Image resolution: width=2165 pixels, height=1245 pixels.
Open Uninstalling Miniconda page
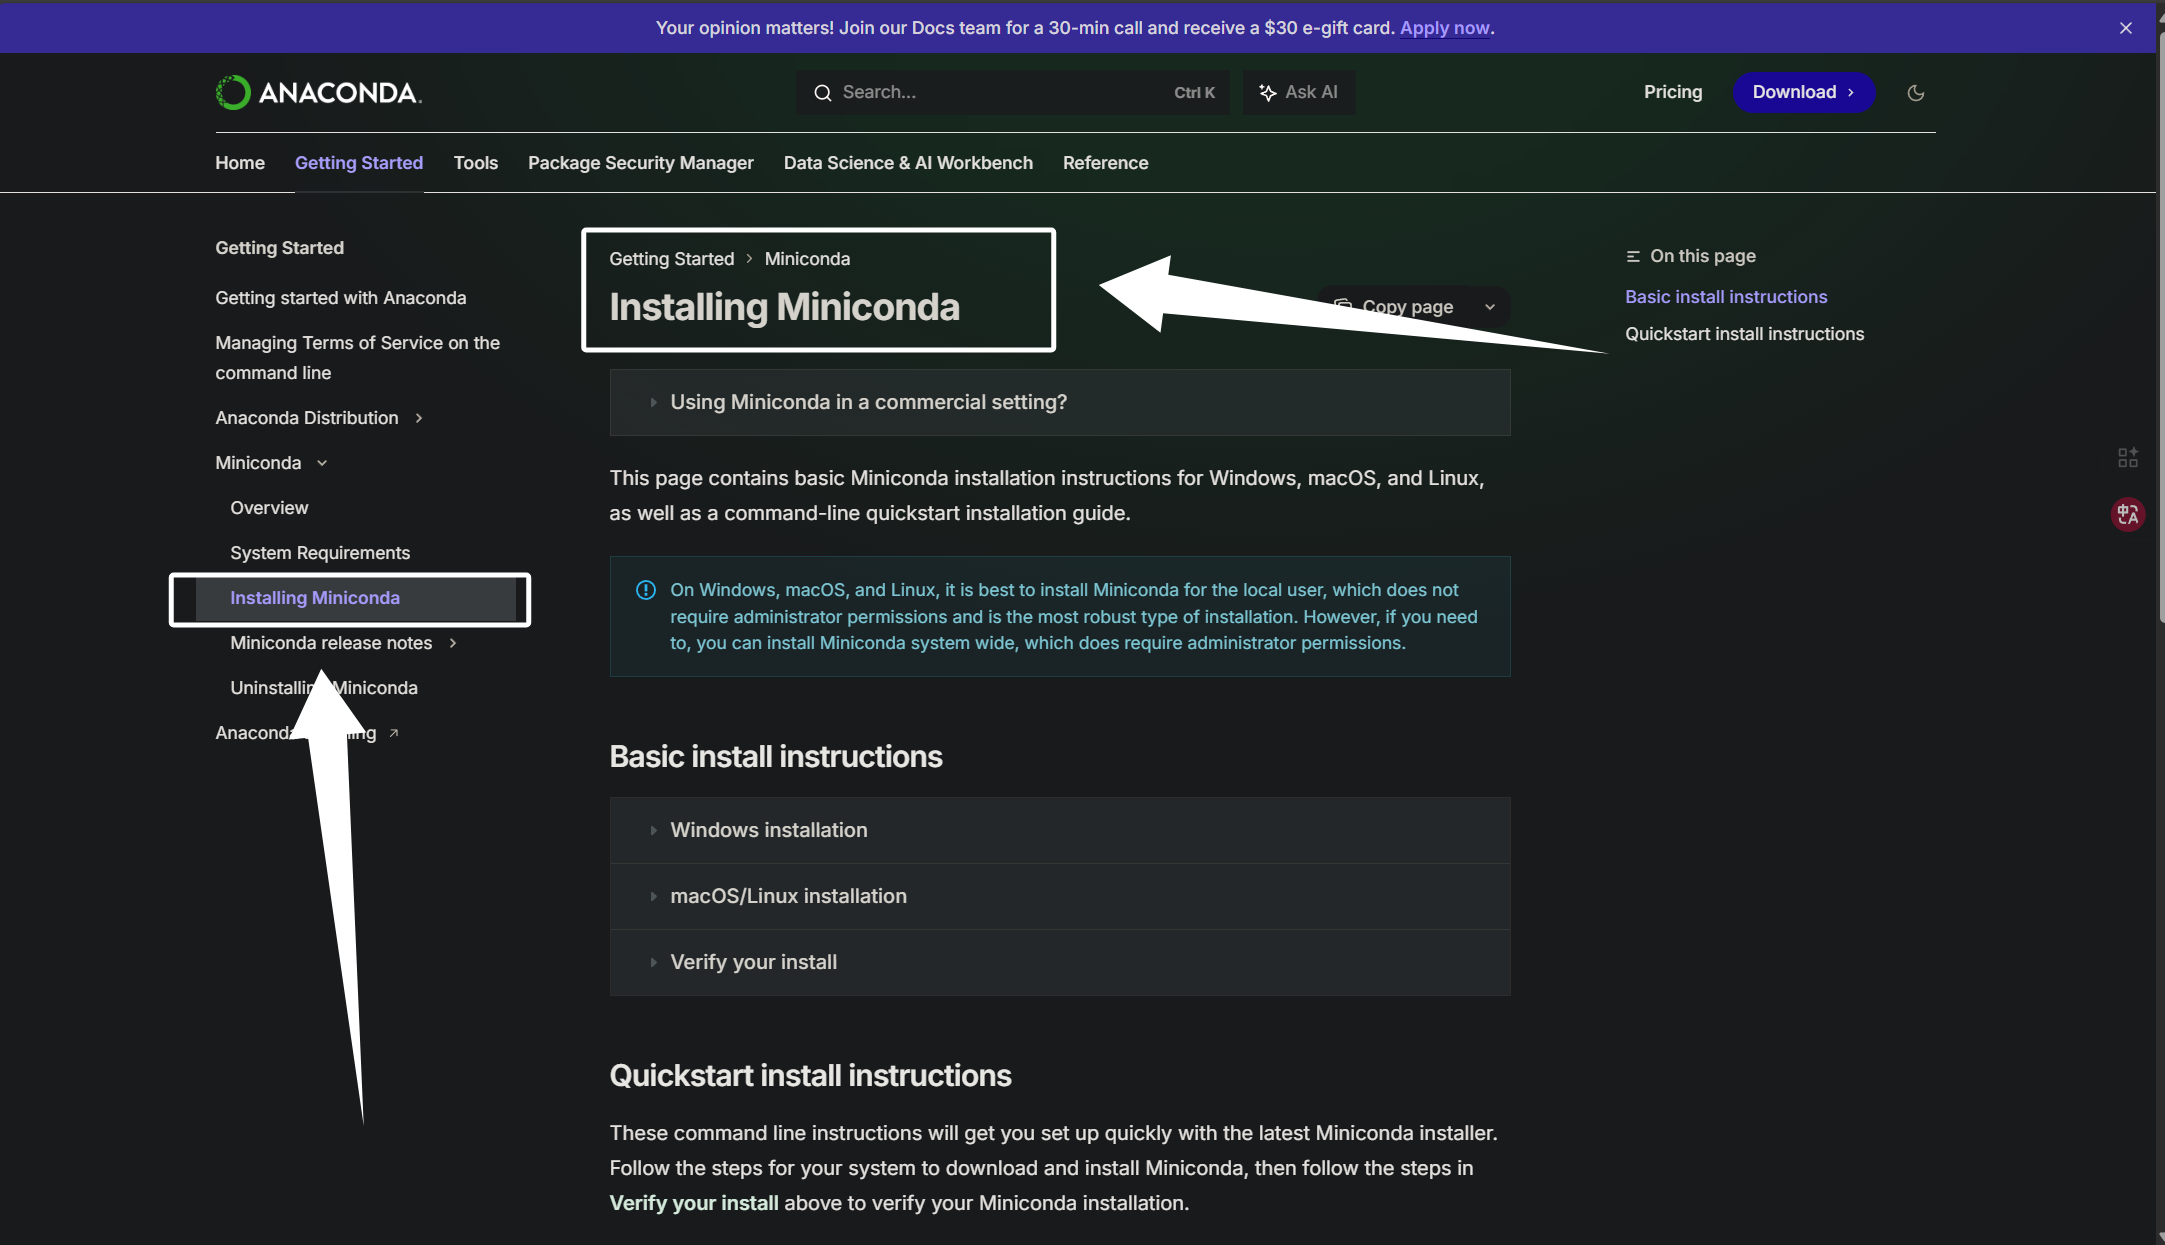coord(324,688)
